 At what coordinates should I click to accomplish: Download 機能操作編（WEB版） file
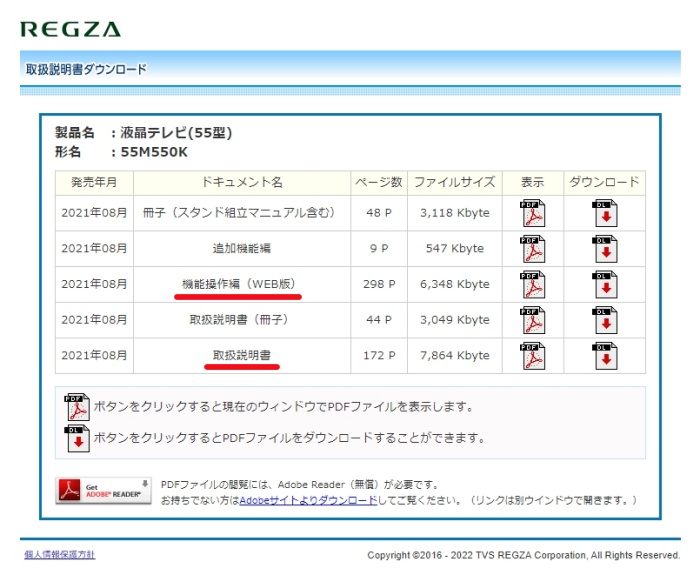click(605, 284)
